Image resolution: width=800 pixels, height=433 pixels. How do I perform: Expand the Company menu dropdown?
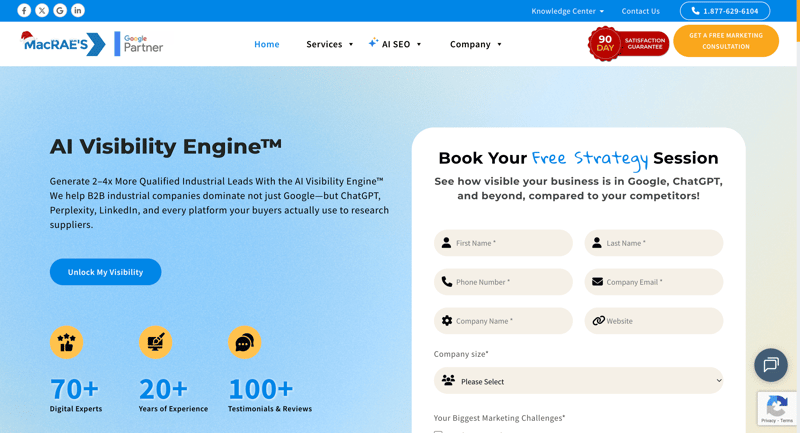click(475, 44)
